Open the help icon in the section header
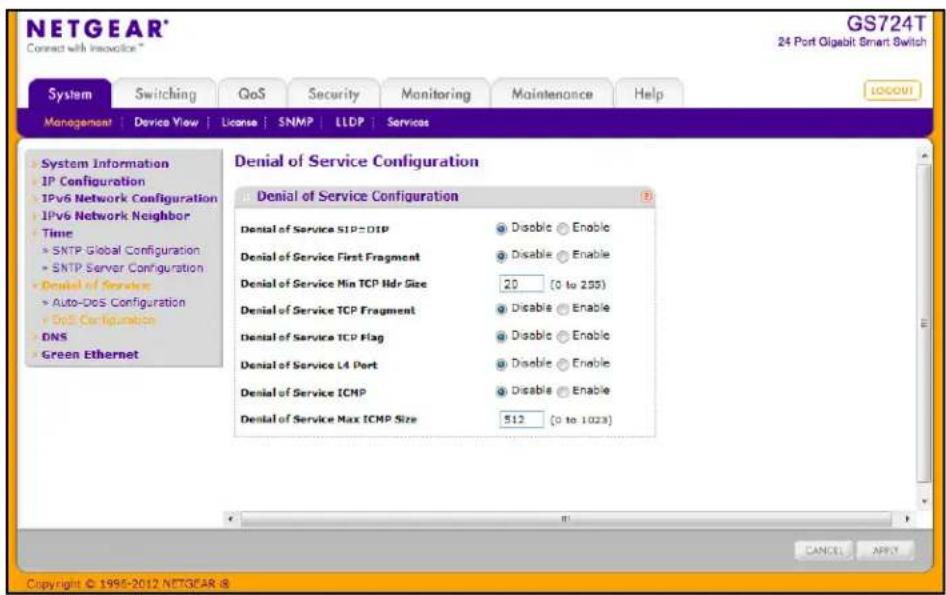Image resolution: width=946 pixels, height=595 pixels. pyautogui.click(x=646, y=196)
